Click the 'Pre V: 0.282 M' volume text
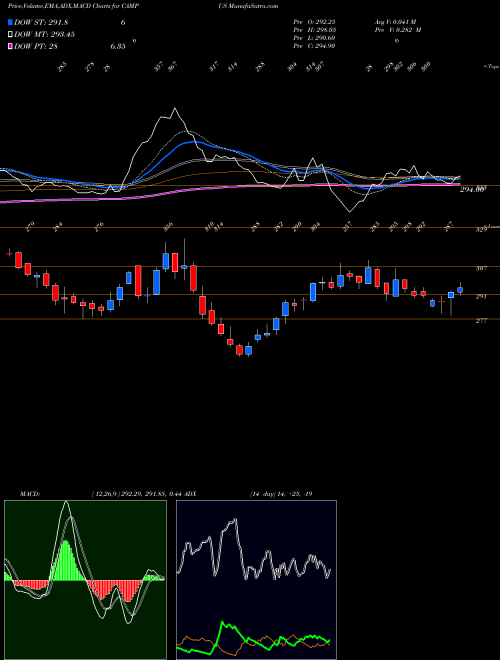This screenshot has height=660, width=500. pos(398,30)
